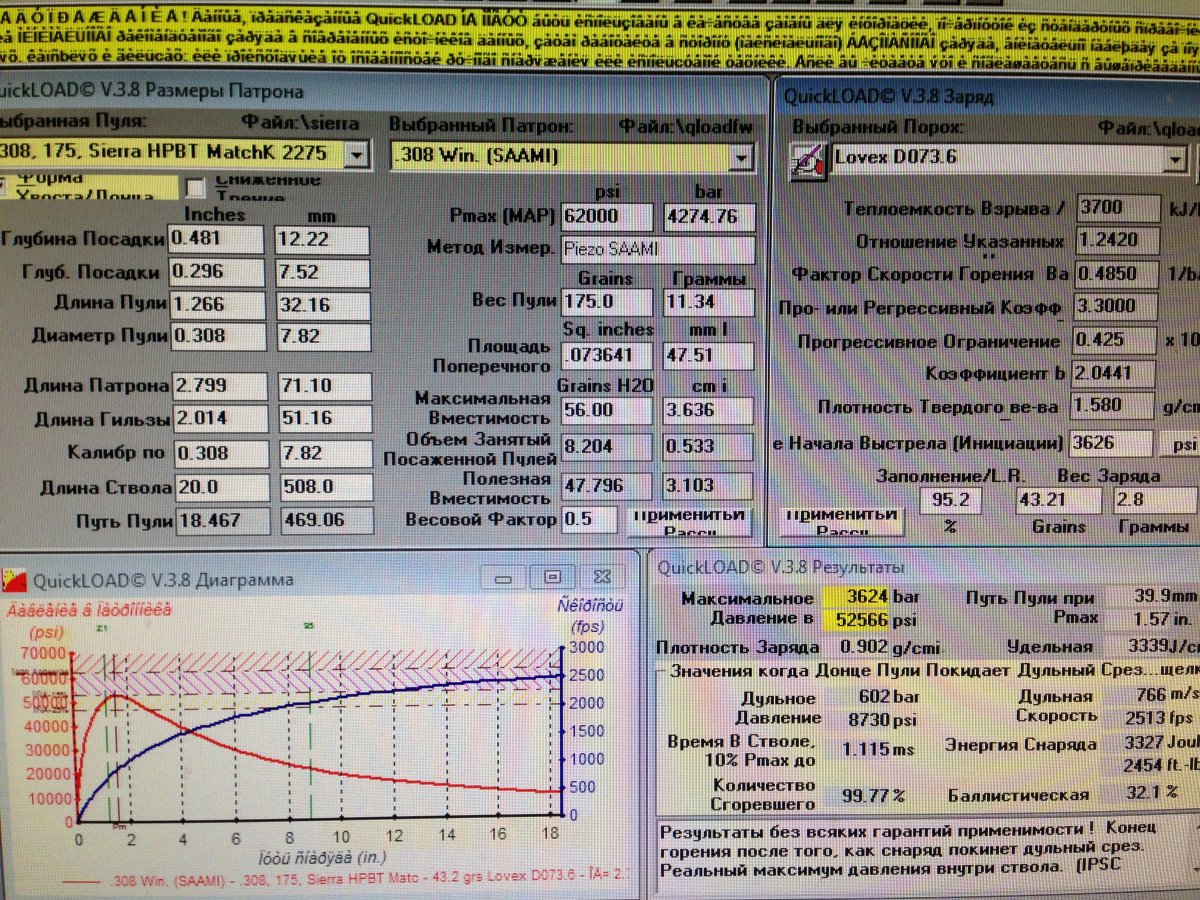The height and width of the screenshot is (900, 1200).
Task: Click the Максимальная Вместимость cm field 3.636
Action: click(x=709, y=410)
